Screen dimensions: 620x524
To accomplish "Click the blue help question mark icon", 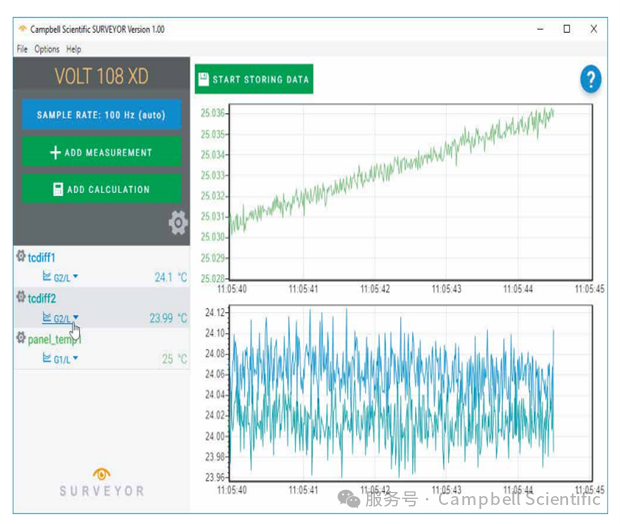I will [x=590, y=80].
